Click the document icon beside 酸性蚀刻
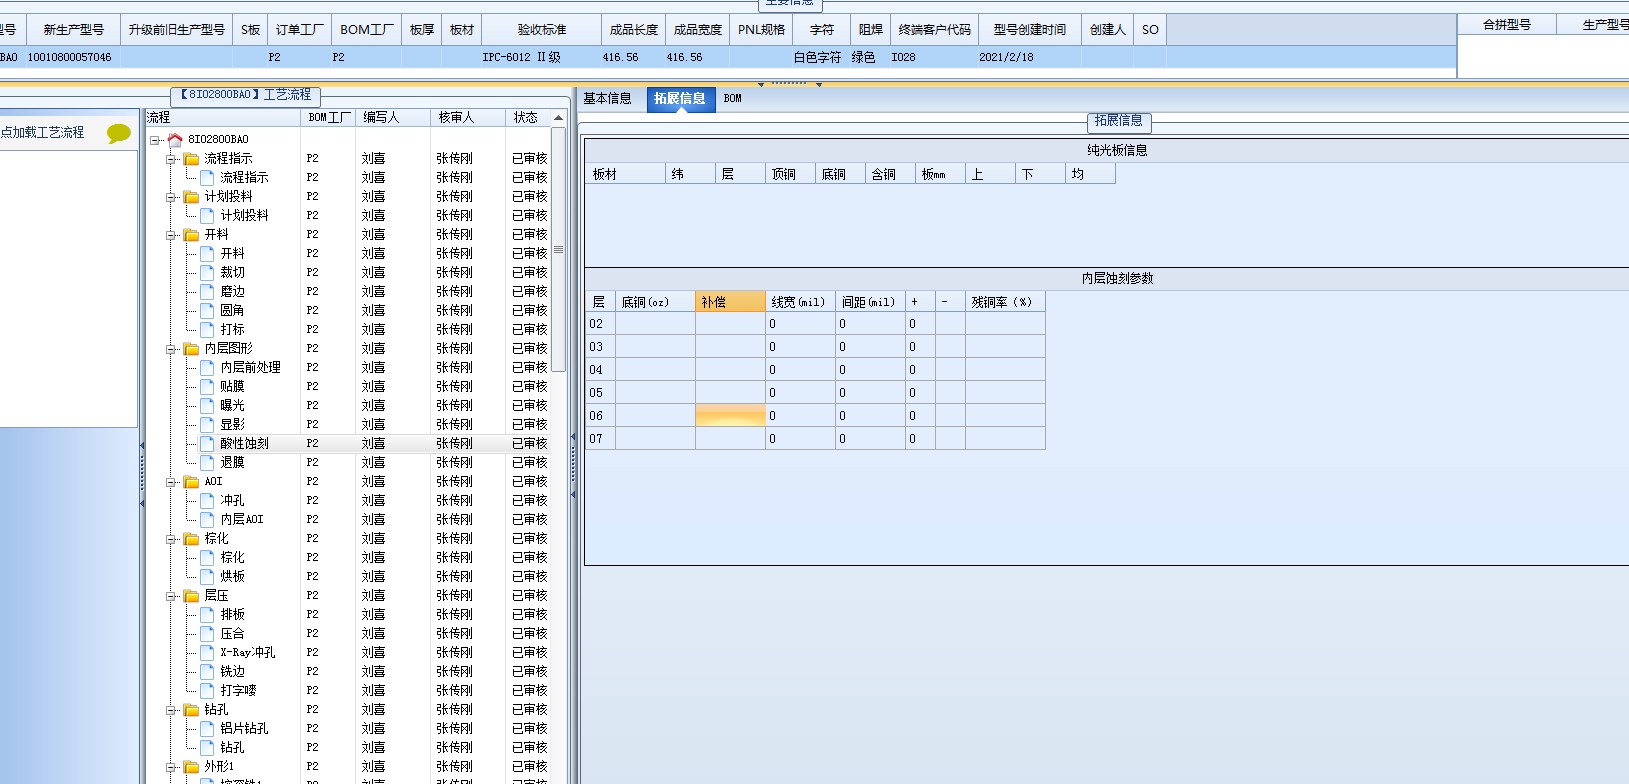Image resolution: width=1629 pixels, height=784 pixels. (x=208, y=444)
